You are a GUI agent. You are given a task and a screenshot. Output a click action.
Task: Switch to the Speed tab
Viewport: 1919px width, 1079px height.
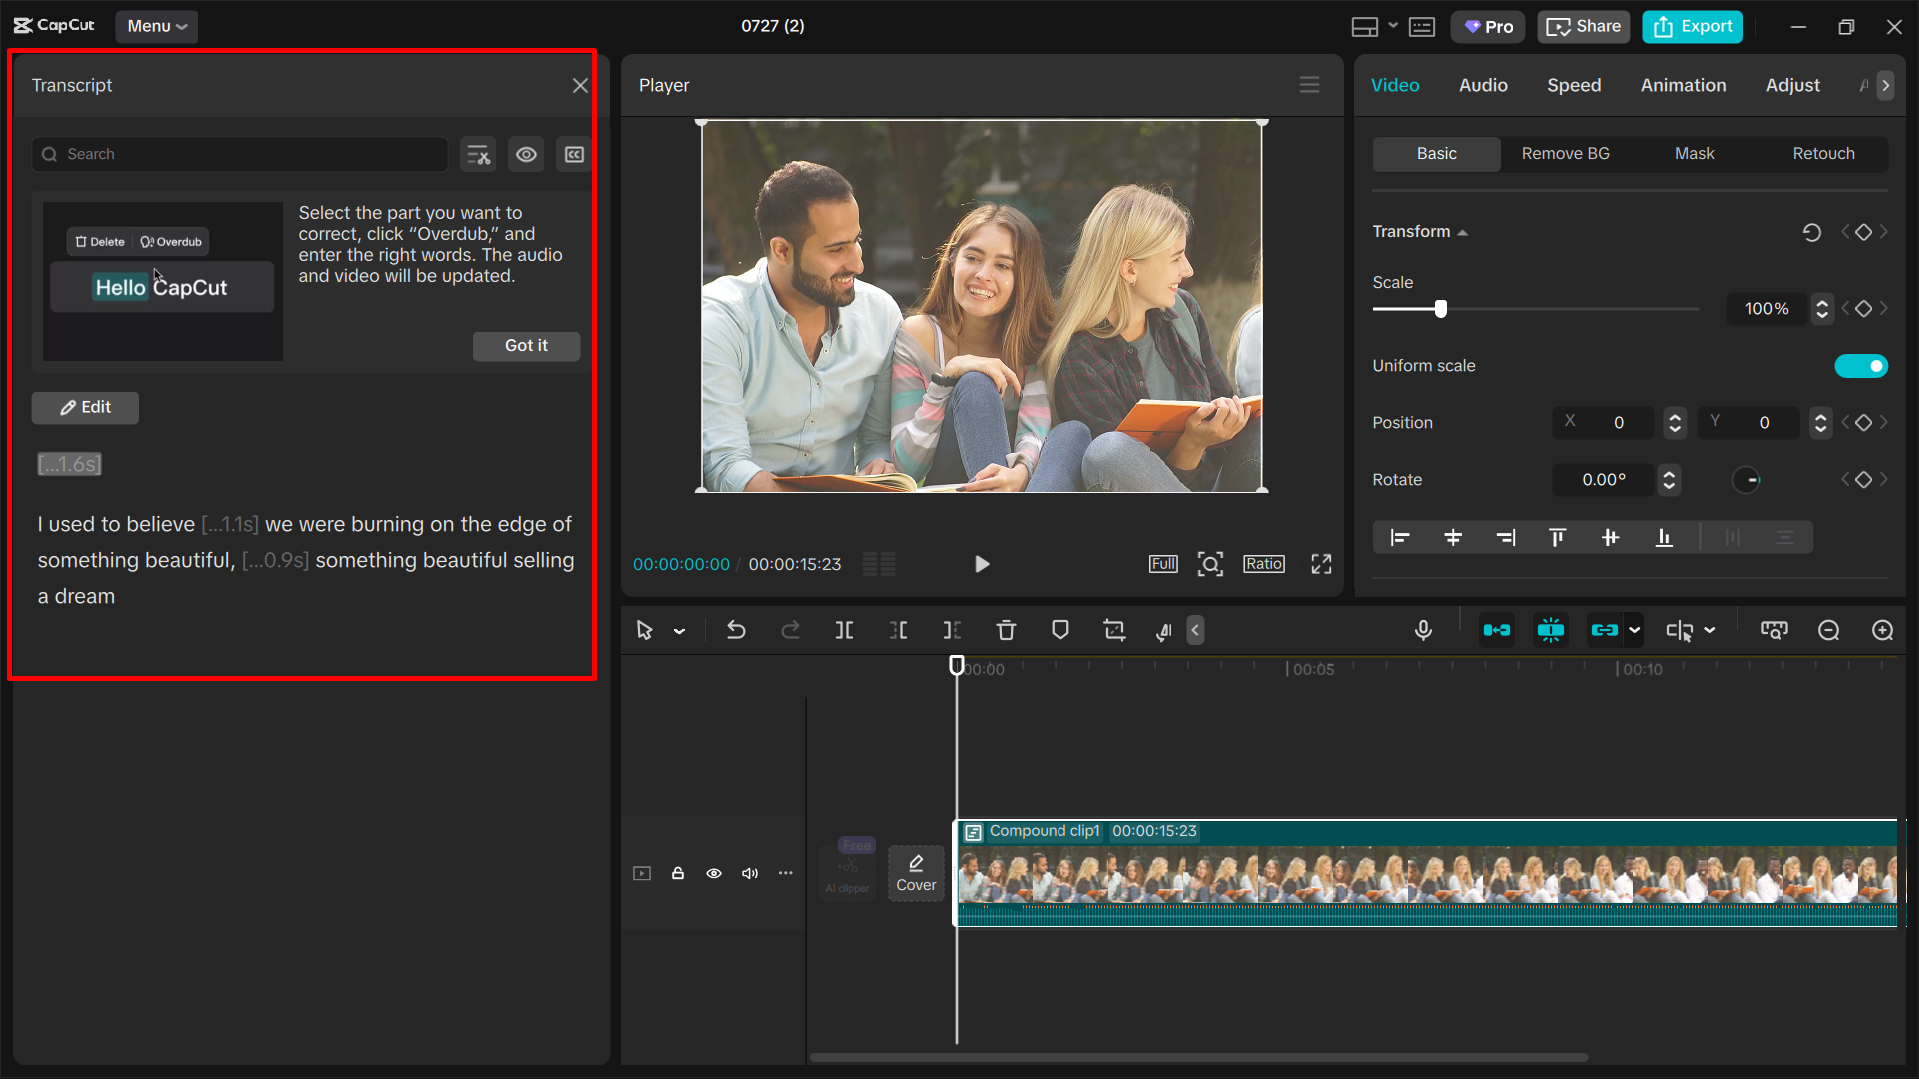pos(1574,85)
